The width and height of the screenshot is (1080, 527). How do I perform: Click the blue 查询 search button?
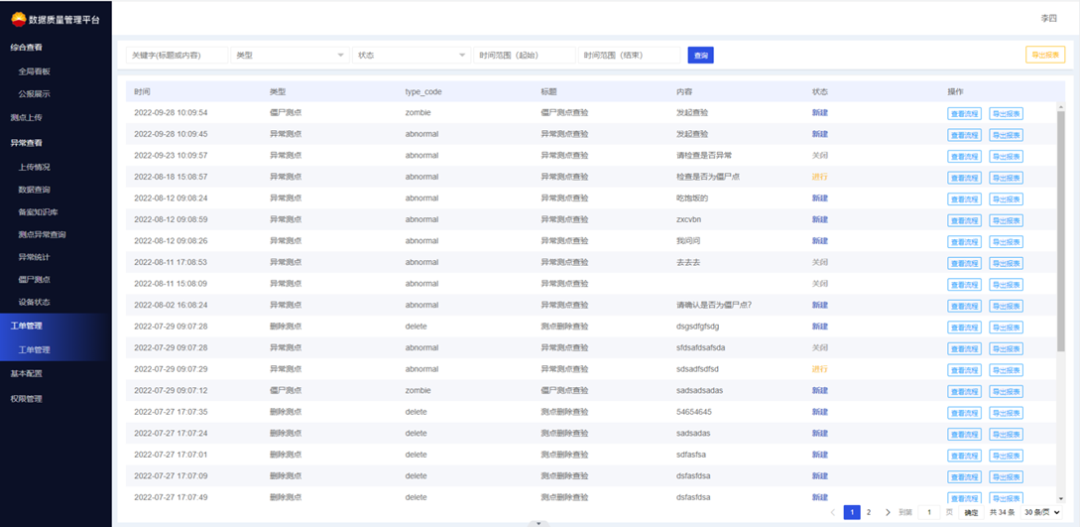pyautogui.click(x=700, y=55)
